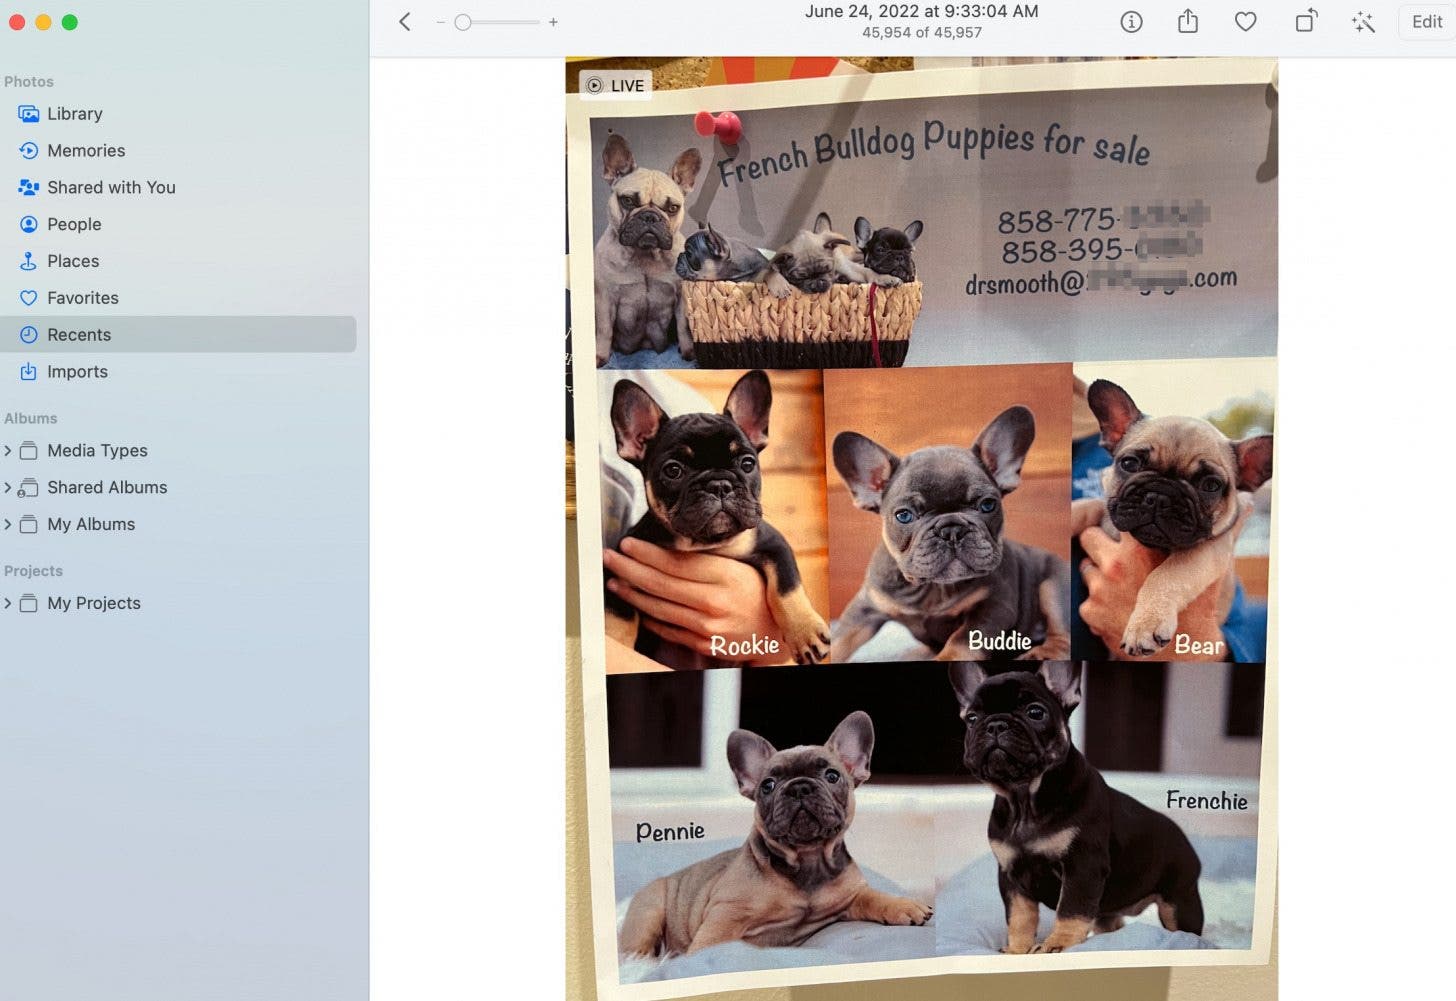Click the Edit button
This screenshot has width=1456, height=1001.
pos(1427,21)
